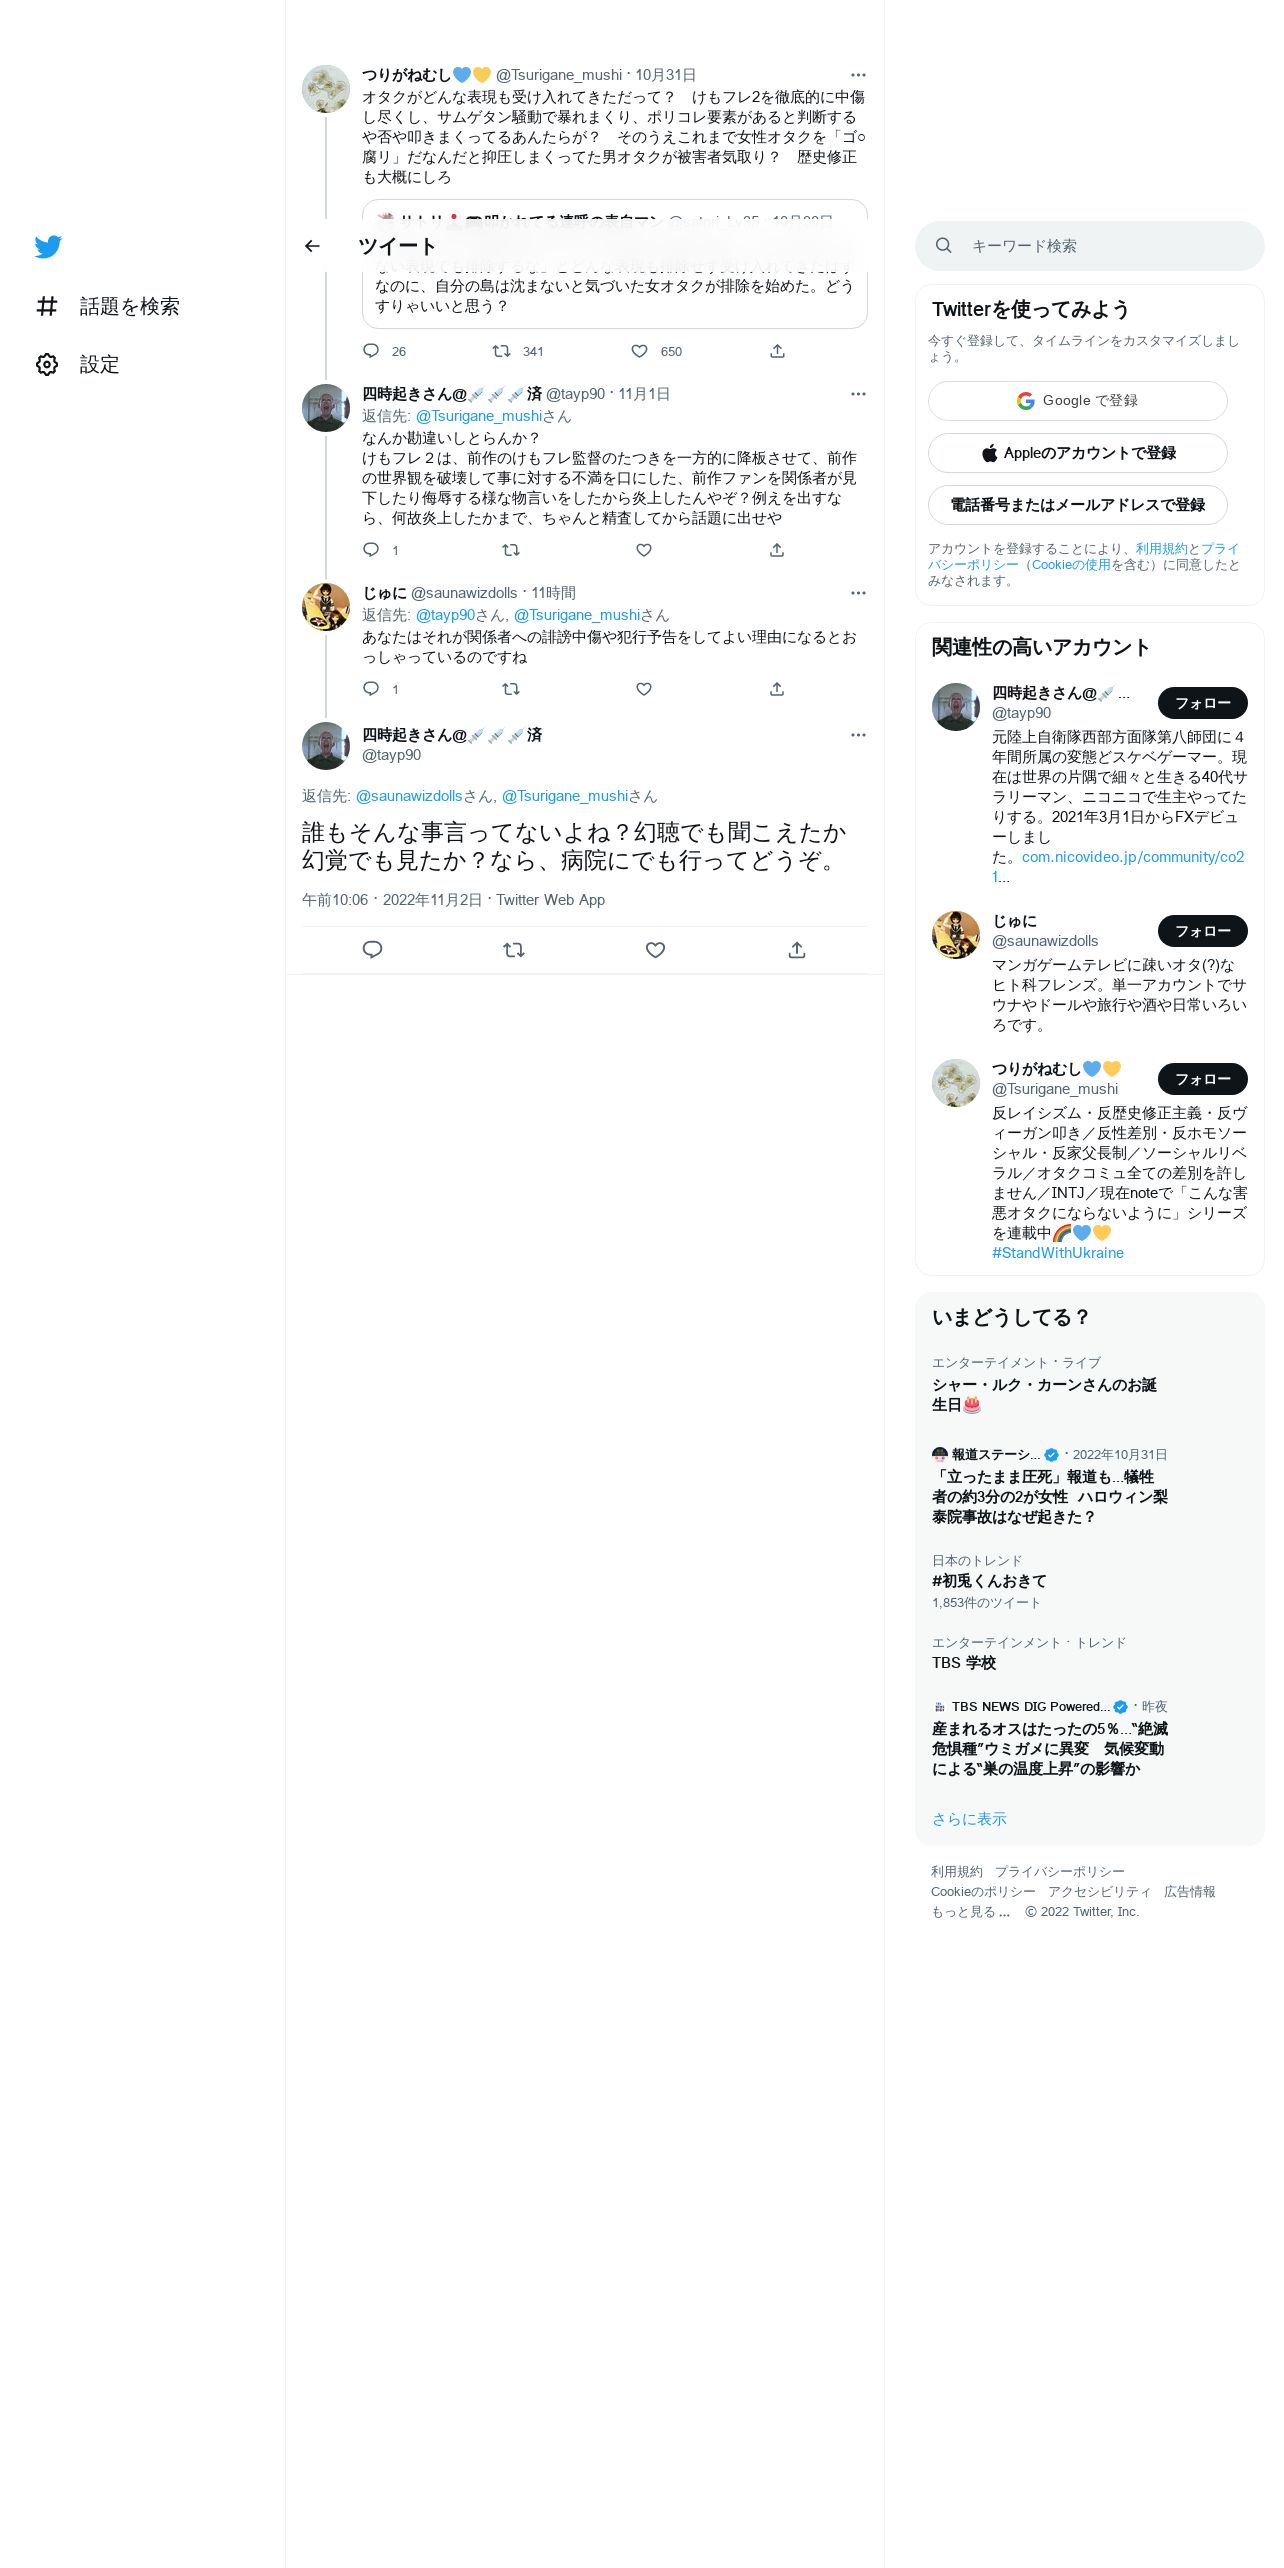Follow つりがねむし @Tsurigane_mushi
Viewport: 1284px width, 2568px height.
[x=1203, y=1079]
